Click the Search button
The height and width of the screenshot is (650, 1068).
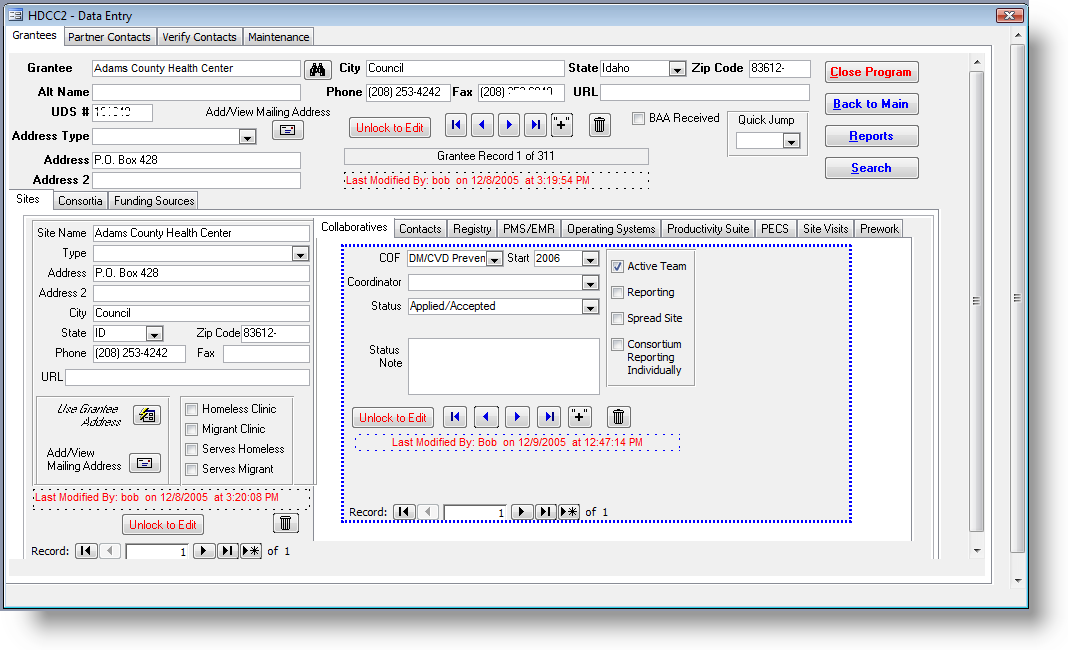871,168
